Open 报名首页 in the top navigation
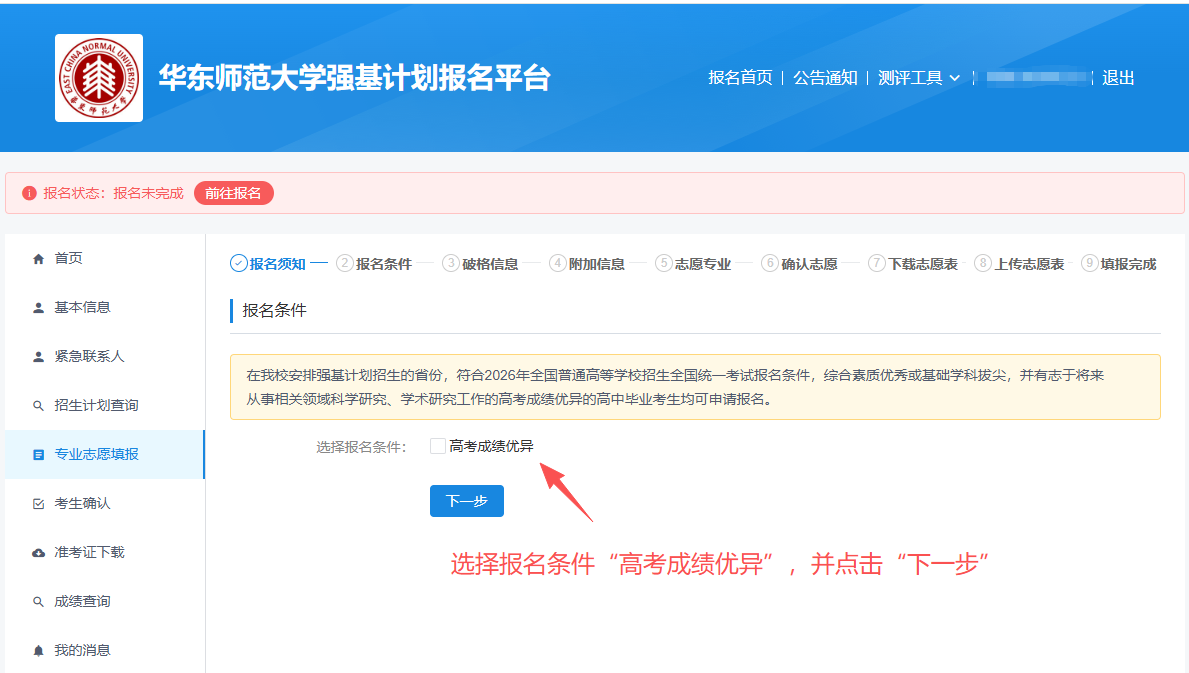The width and height of the screenshot is (1189, 673). point(740,78)
